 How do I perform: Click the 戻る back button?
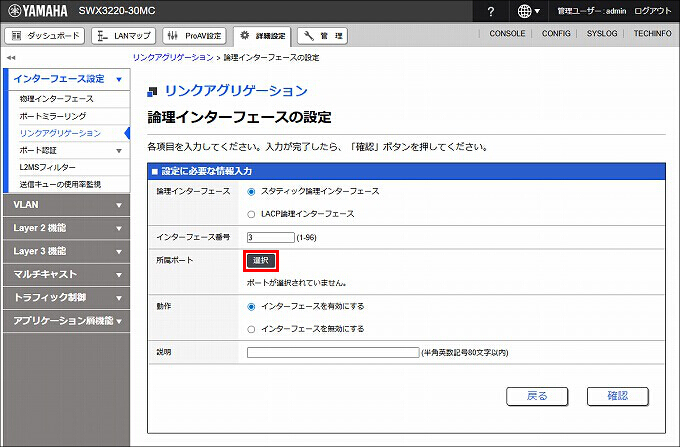coord(537,396)
